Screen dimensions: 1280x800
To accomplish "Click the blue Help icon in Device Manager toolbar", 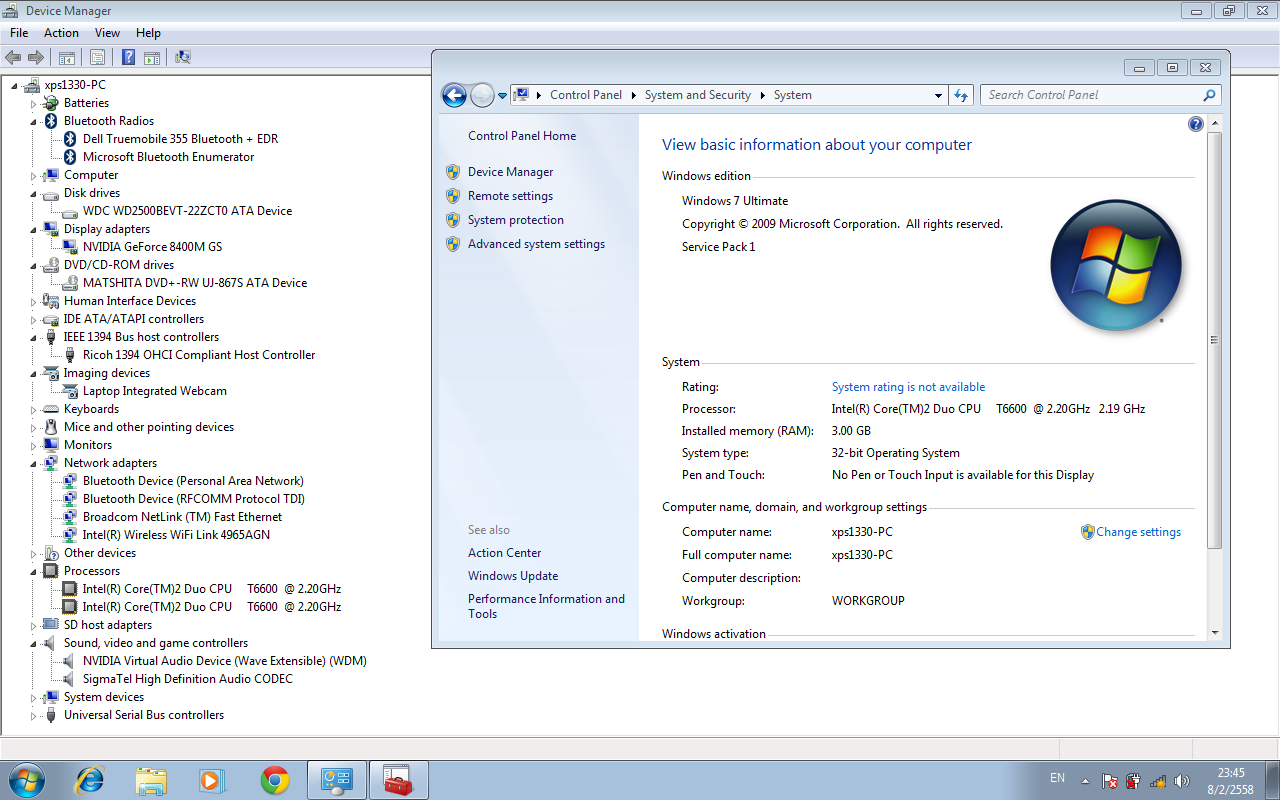I will (129, 57).
